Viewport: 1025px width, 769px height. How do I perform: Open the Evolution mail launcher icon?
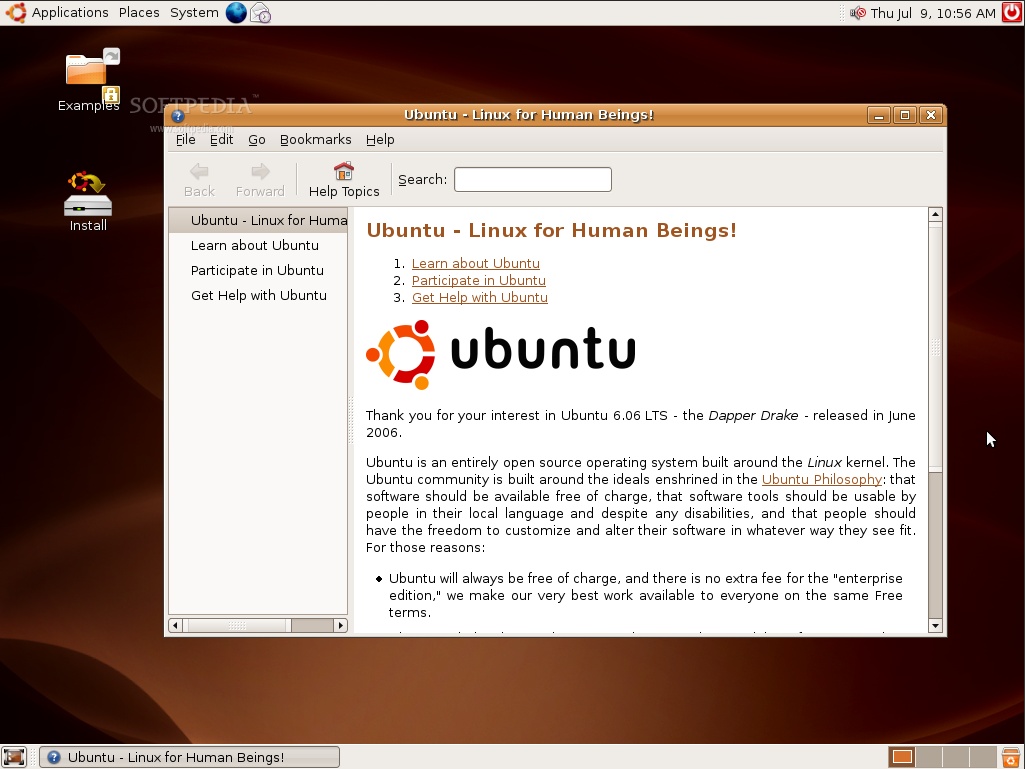260,13
